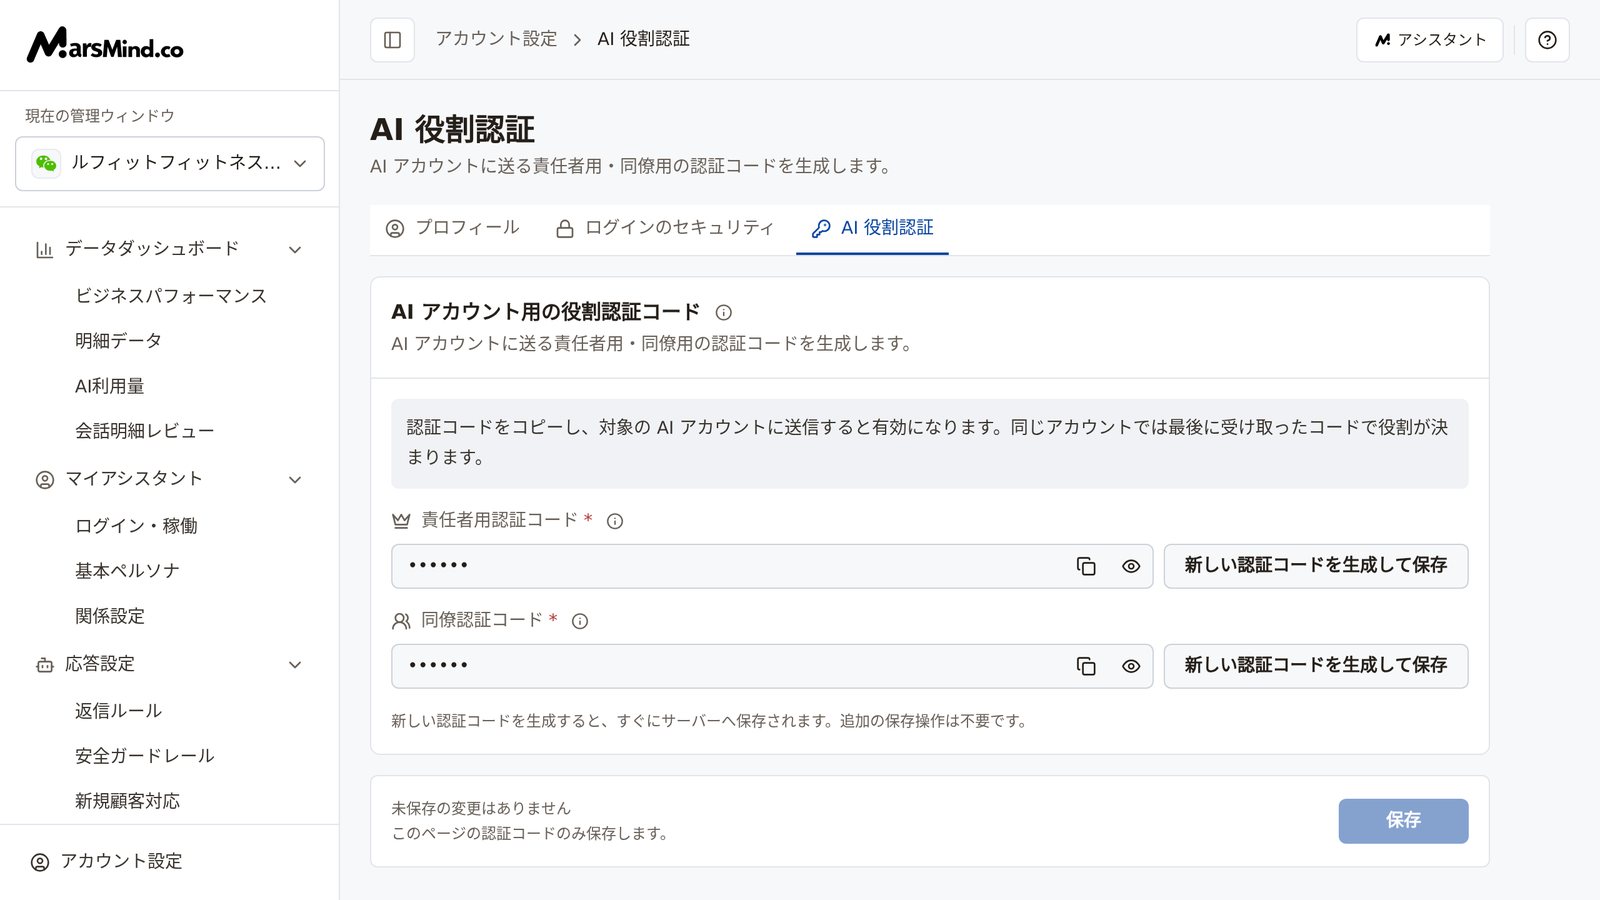Click the MarsMind.co logo
1600x900 pixels.
click(105, 45)
